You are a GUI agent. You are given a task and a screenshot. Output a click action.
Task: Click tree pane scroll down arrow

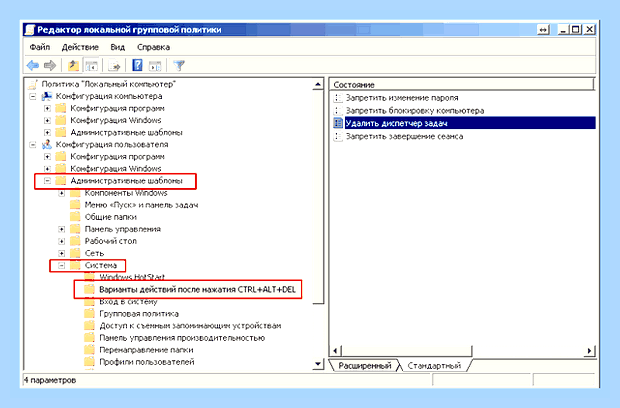click(x=318, y=364)
